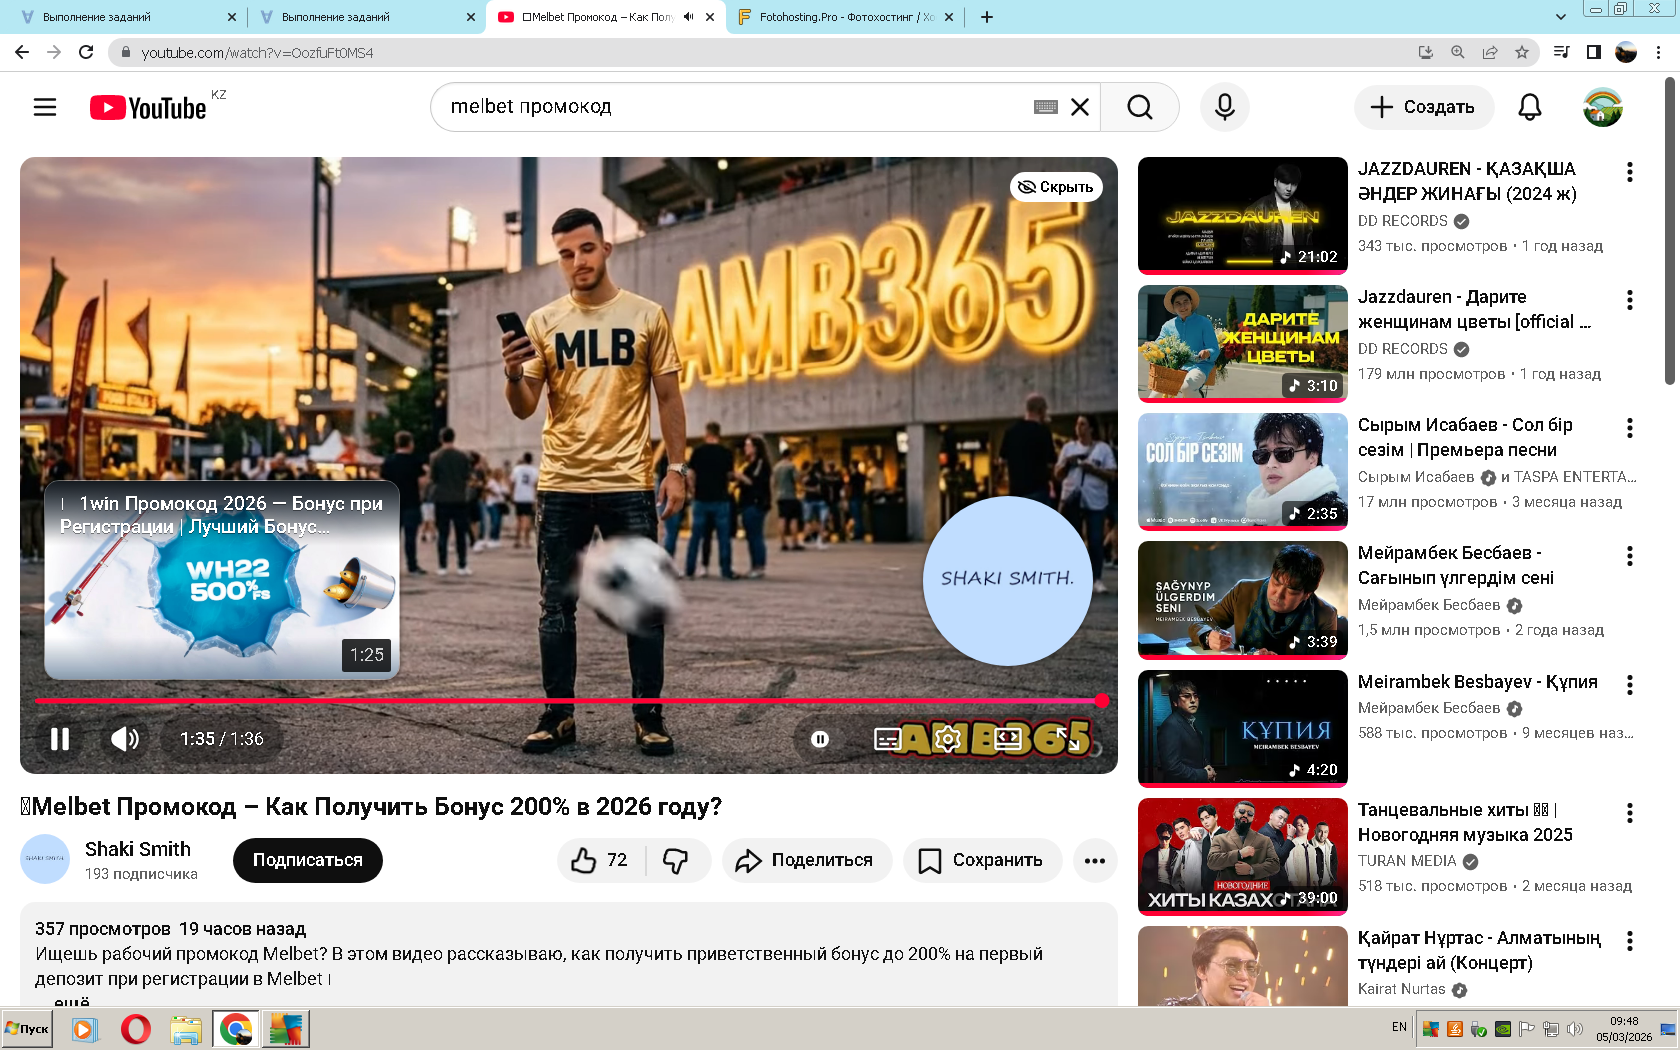Open YouTube notifications bell
Image resolution: width=1680 pixels, height=1050 pixels.
tap(1530, 107)
